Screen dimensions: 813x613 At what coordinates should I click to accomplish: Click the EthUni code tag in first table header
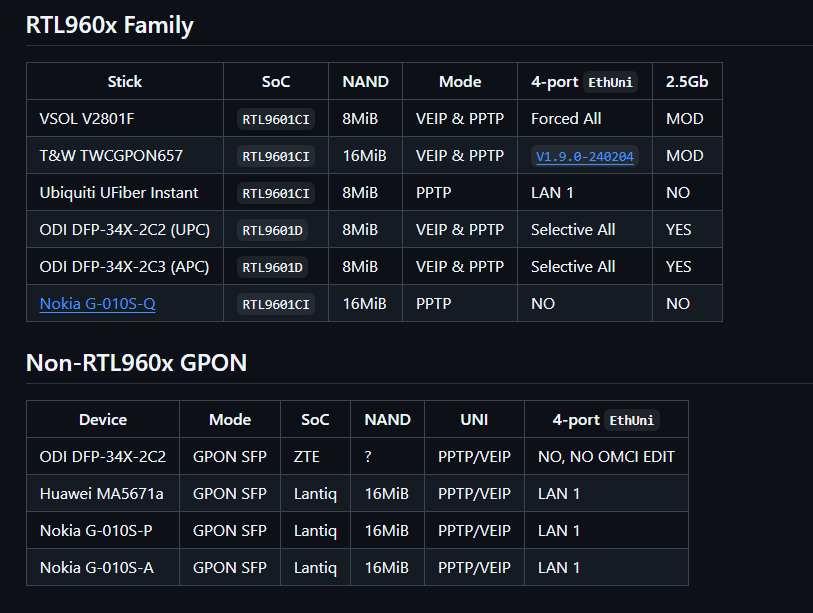tap(610, 82)
